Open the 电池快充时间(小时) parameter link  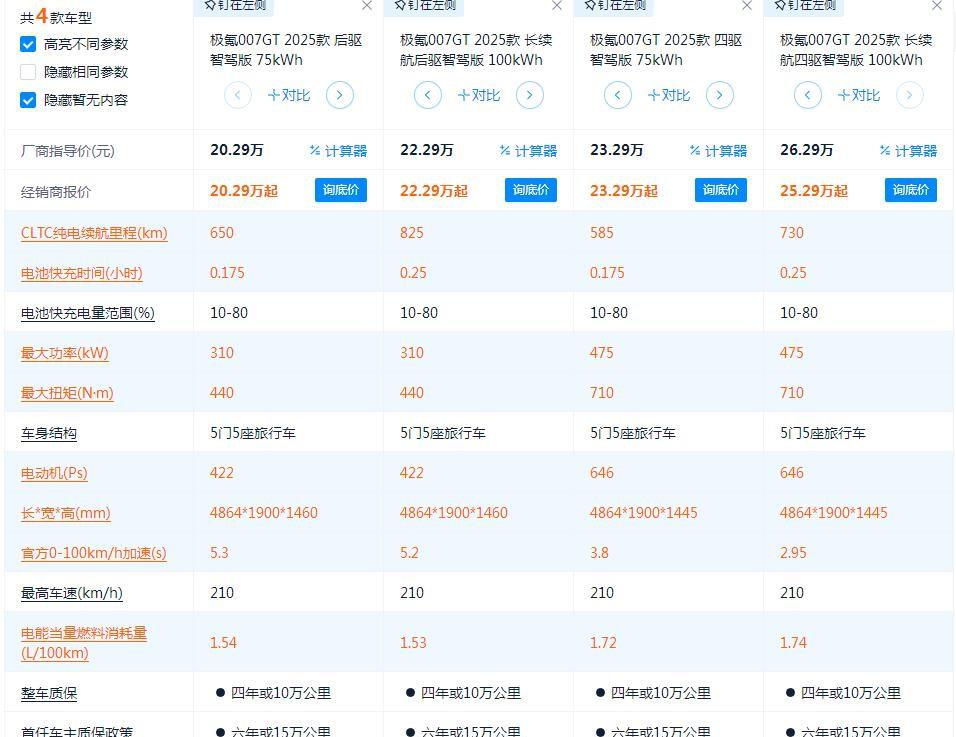[82, 273]
